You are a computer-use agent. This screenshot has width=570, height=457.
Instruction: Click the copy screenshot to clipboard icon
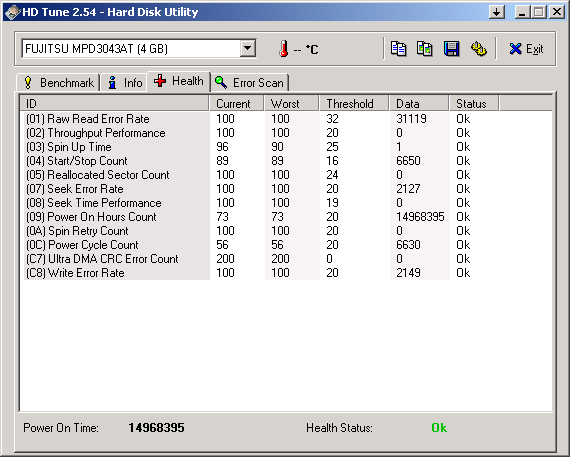(x=425, y=49)
